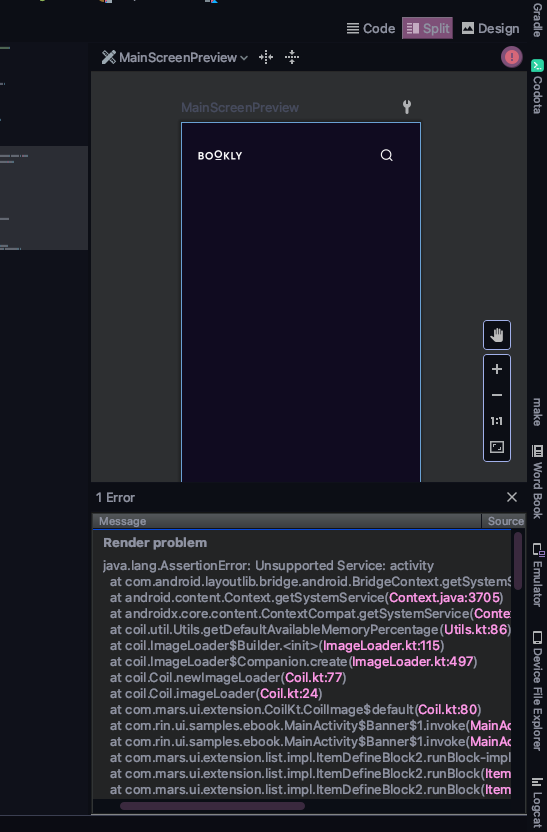This screenshot has height=832, width=547.
Task: Zoom out the preview with minus
Action: (497, 395)
